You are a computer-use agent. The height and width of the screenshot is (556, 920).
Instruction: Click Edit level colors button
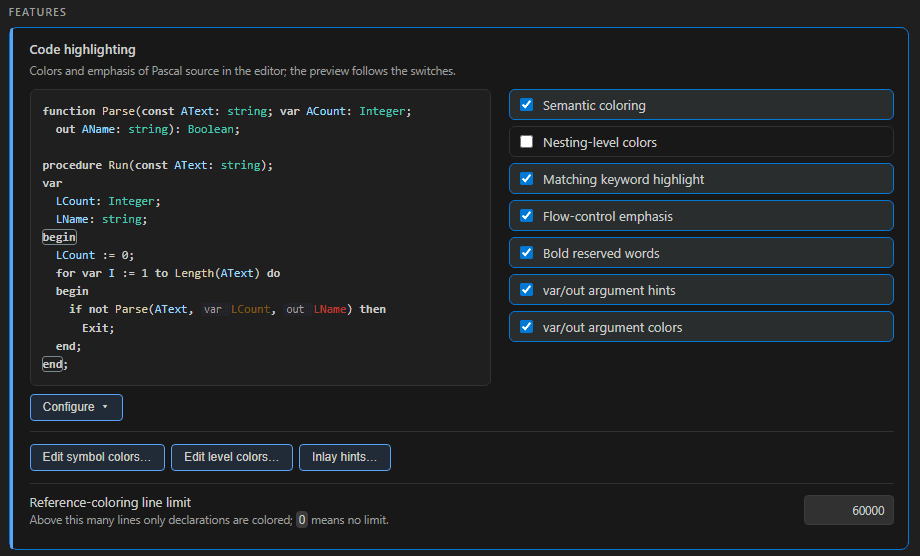click(x=232, y=457)
